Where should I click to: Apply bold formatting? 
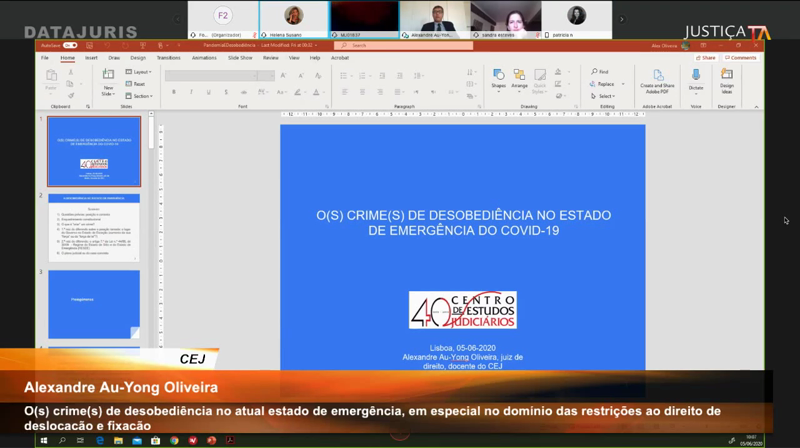click(x=174, y=92)
